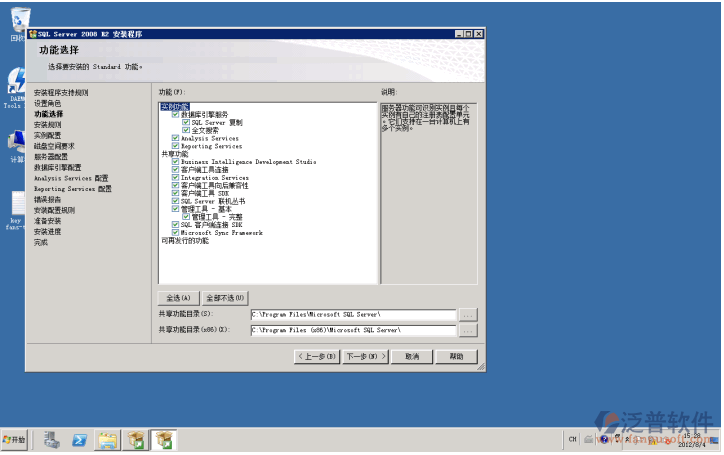
Task: Launch Windows PowerShell from the taskbar
Action: pyautogui.click(x=79, y=440)
